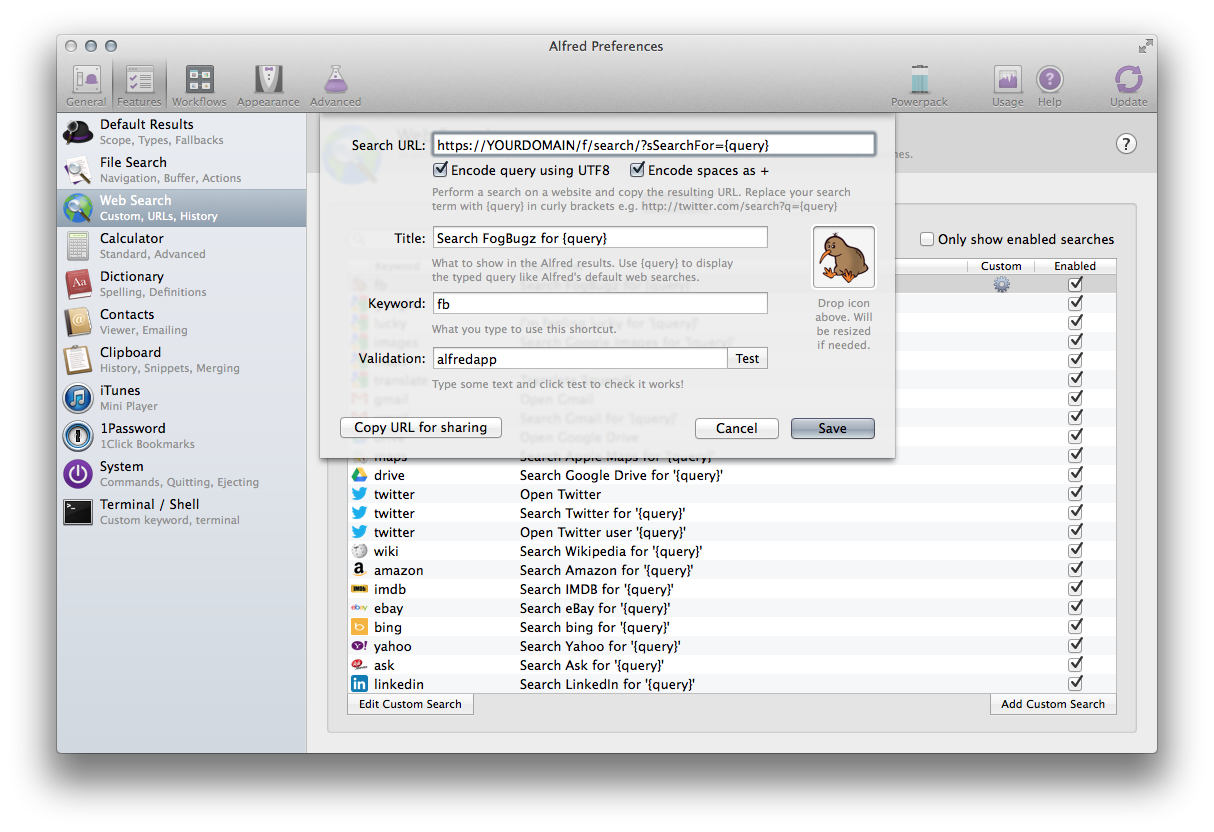
Task: Click the Google Drive icon for drive
Action: [x=359, y=475]
